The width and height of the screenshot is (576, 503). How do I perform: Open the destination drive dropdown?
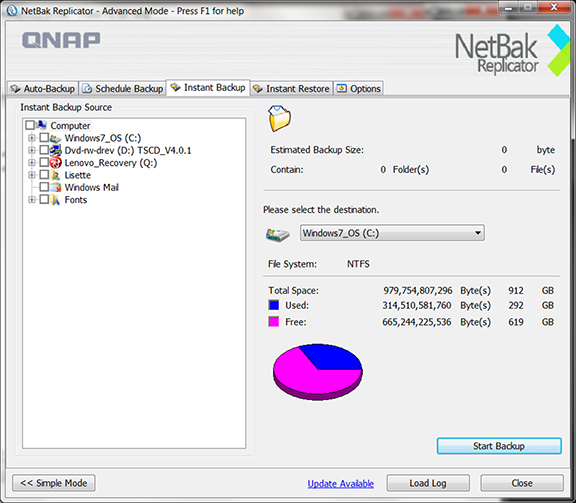(x=392, y=233)
